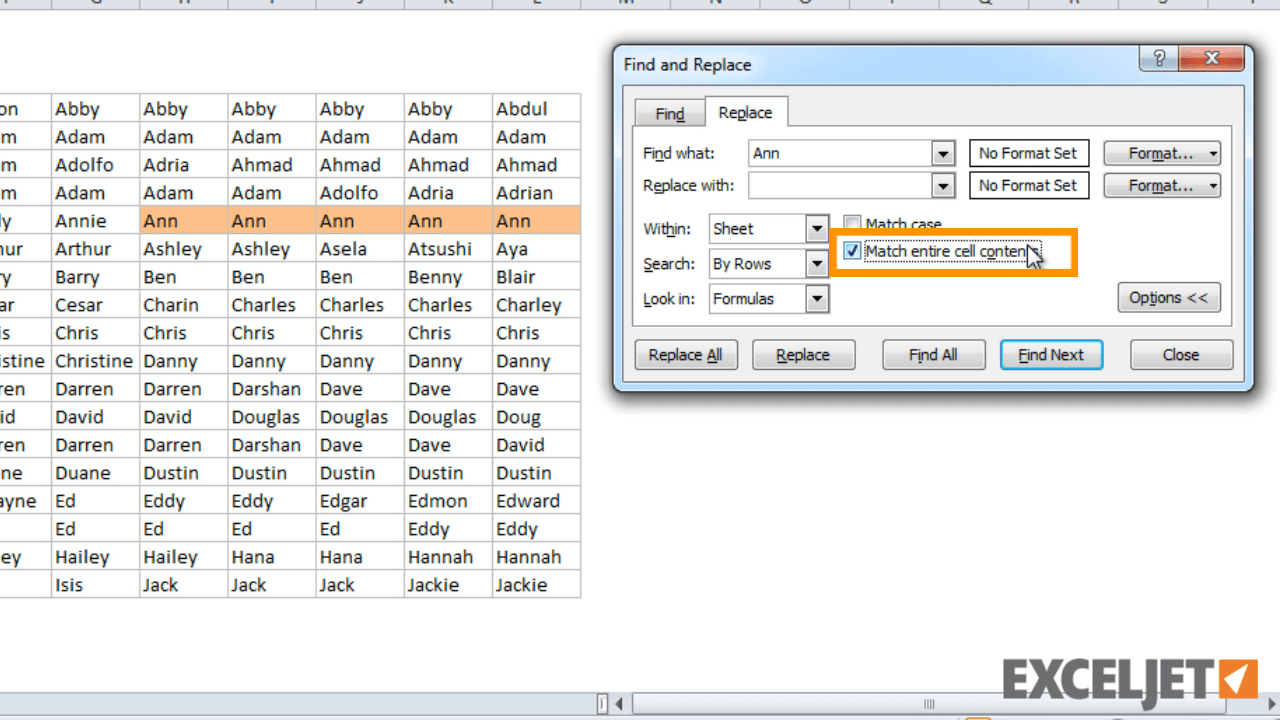Select the Replace tab
The width and height of the screenshot is (1280, 720).
pyautogui.click(x=745, y=112)
